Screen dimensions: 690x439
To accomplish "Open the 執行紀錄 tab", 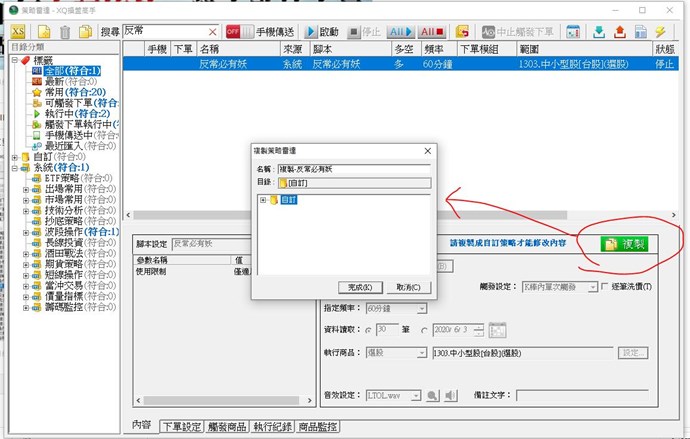I will [x=274, y=426].
